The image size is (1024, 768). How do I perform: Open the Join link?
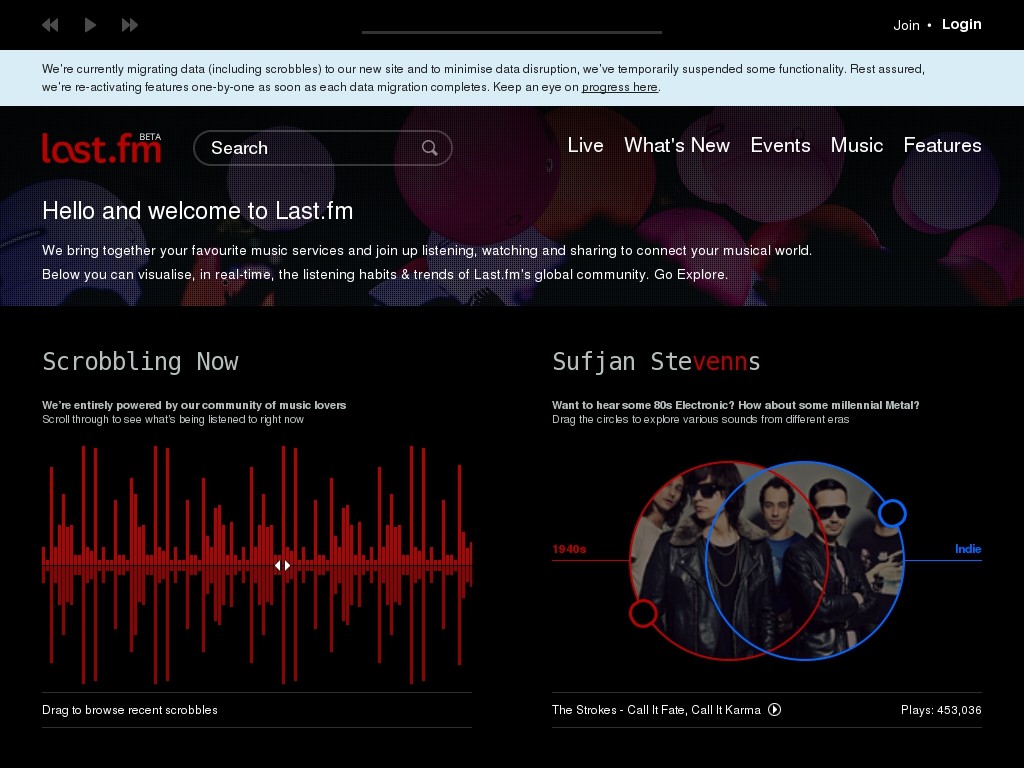(x=906, y=25)
